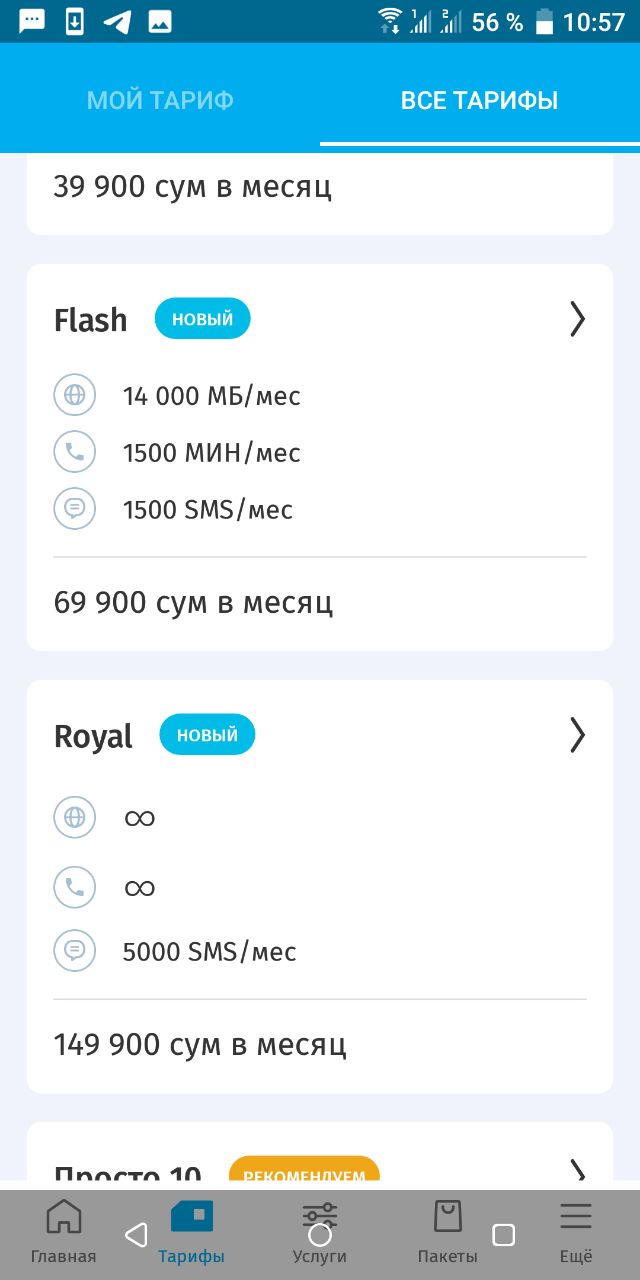Open Пакеты shopping bag icon
Viewport: 640px width, 1280px height.
[447, 1217]
